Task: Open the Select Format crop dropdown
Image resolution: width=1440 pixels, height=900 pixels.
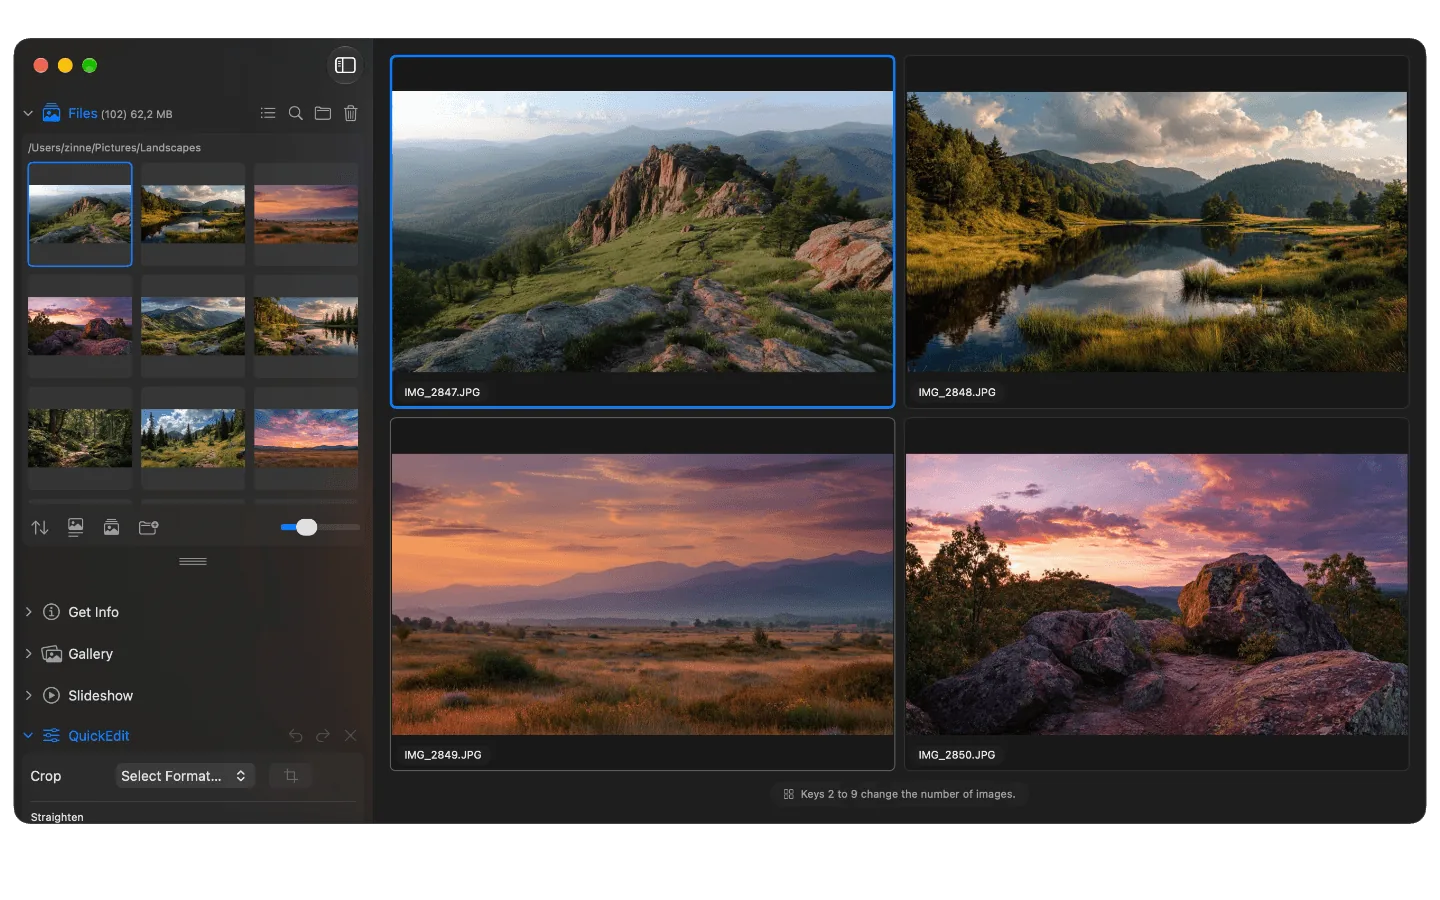Action: tap(185, 776)
